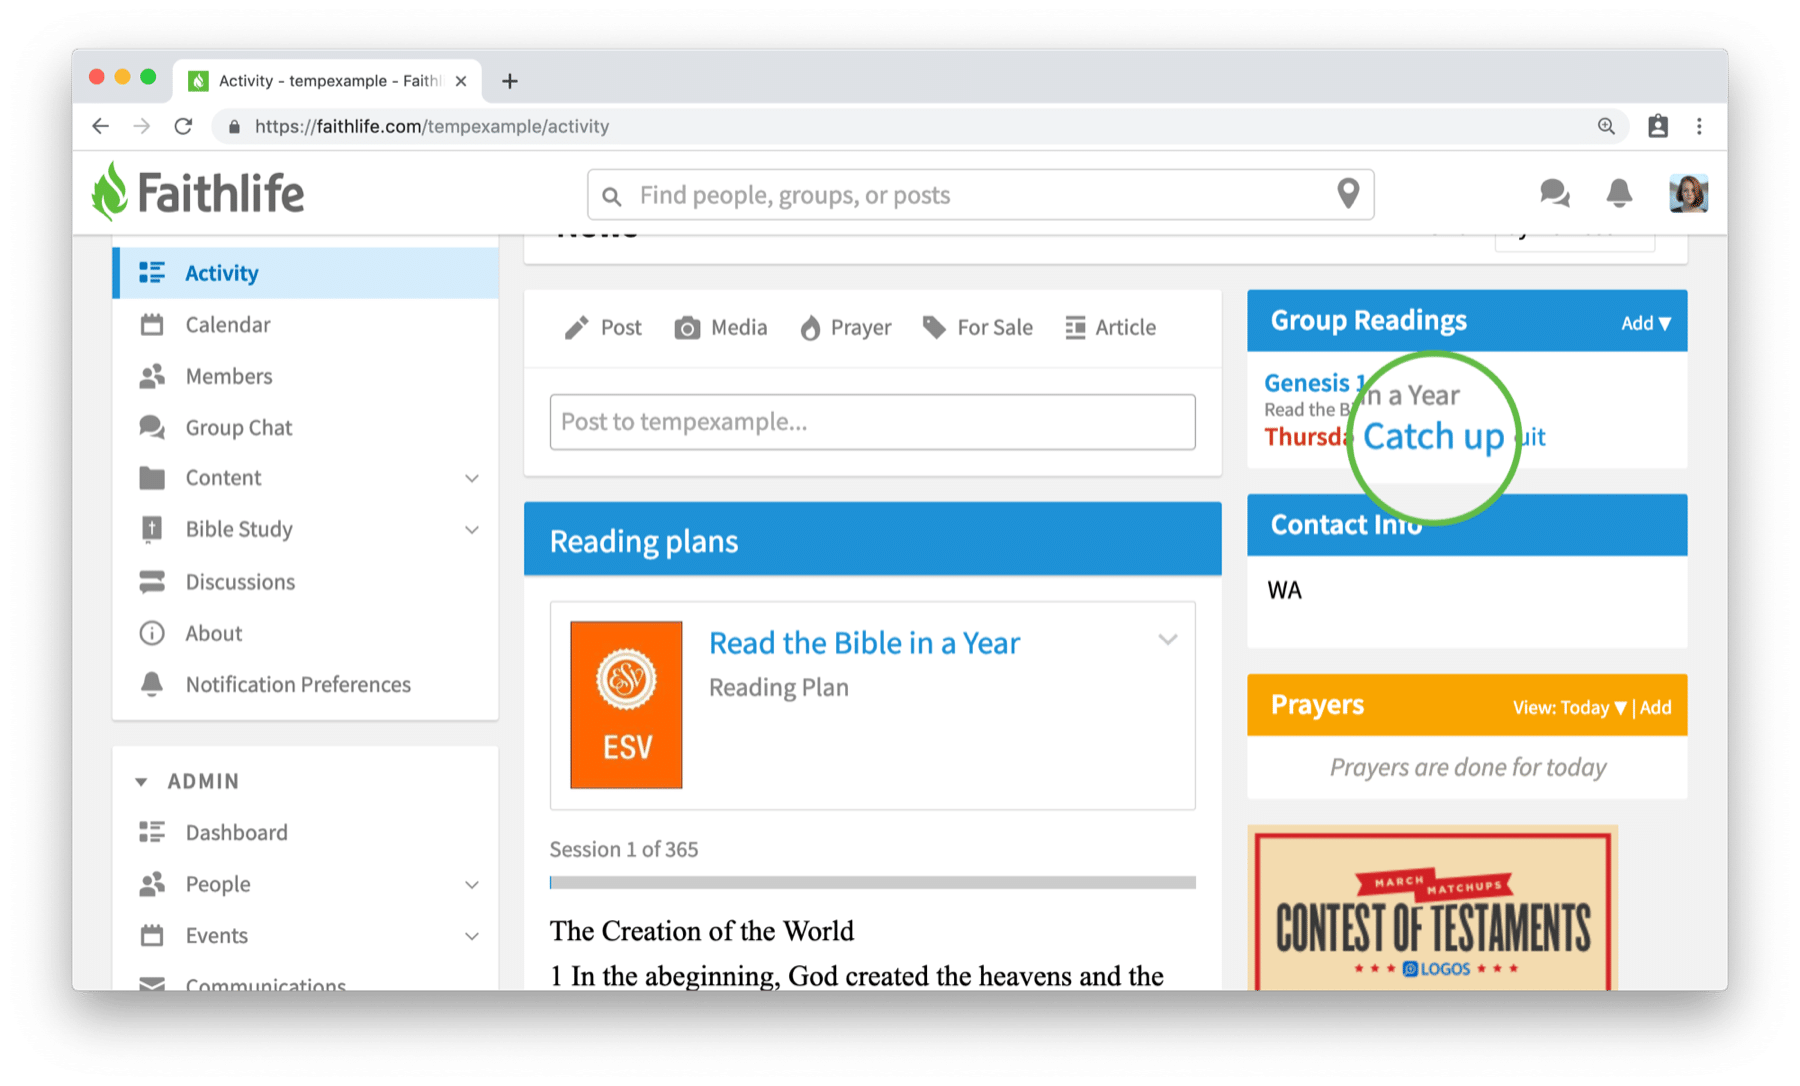Expand the Content section chevron
This screenshot has height=1086, width=1800.
[x=472, y=479]
